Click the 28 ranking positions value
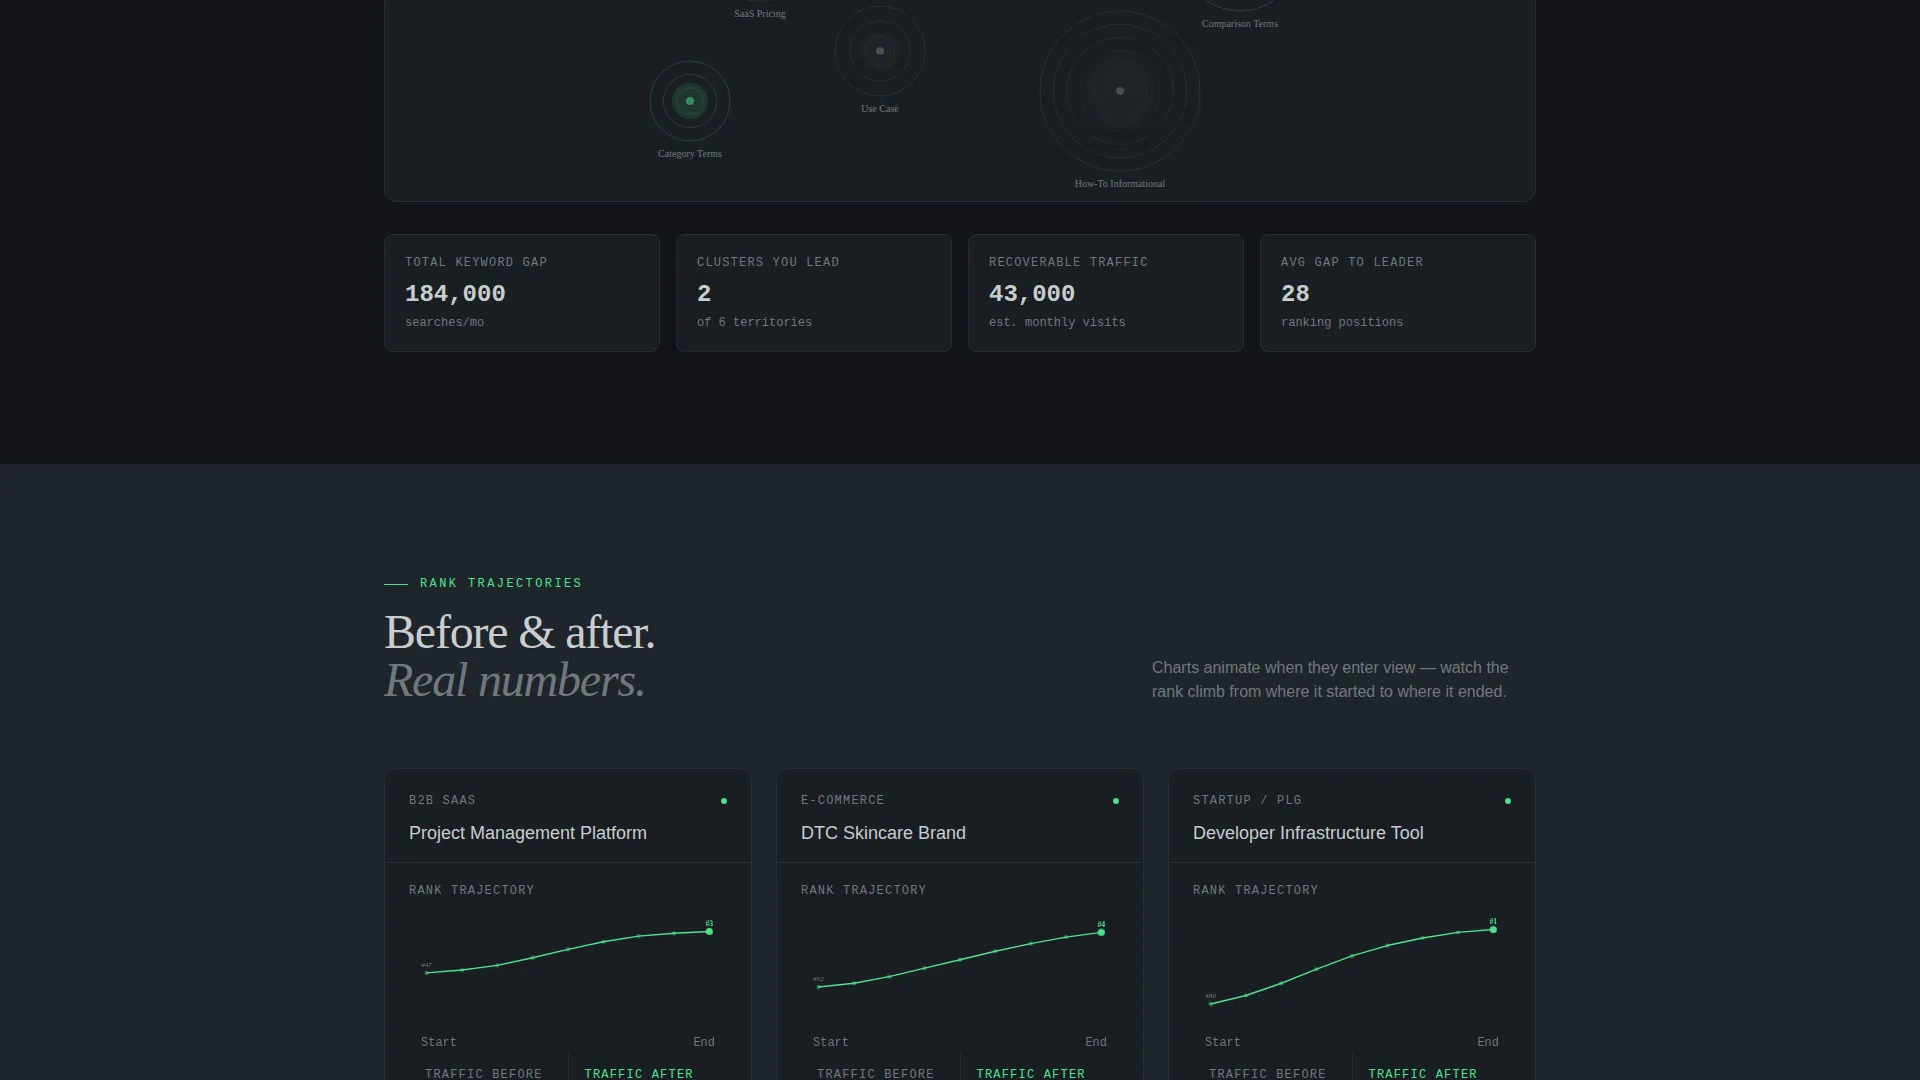Viewport: 1920px width, 1080px height. (1295, 294)
